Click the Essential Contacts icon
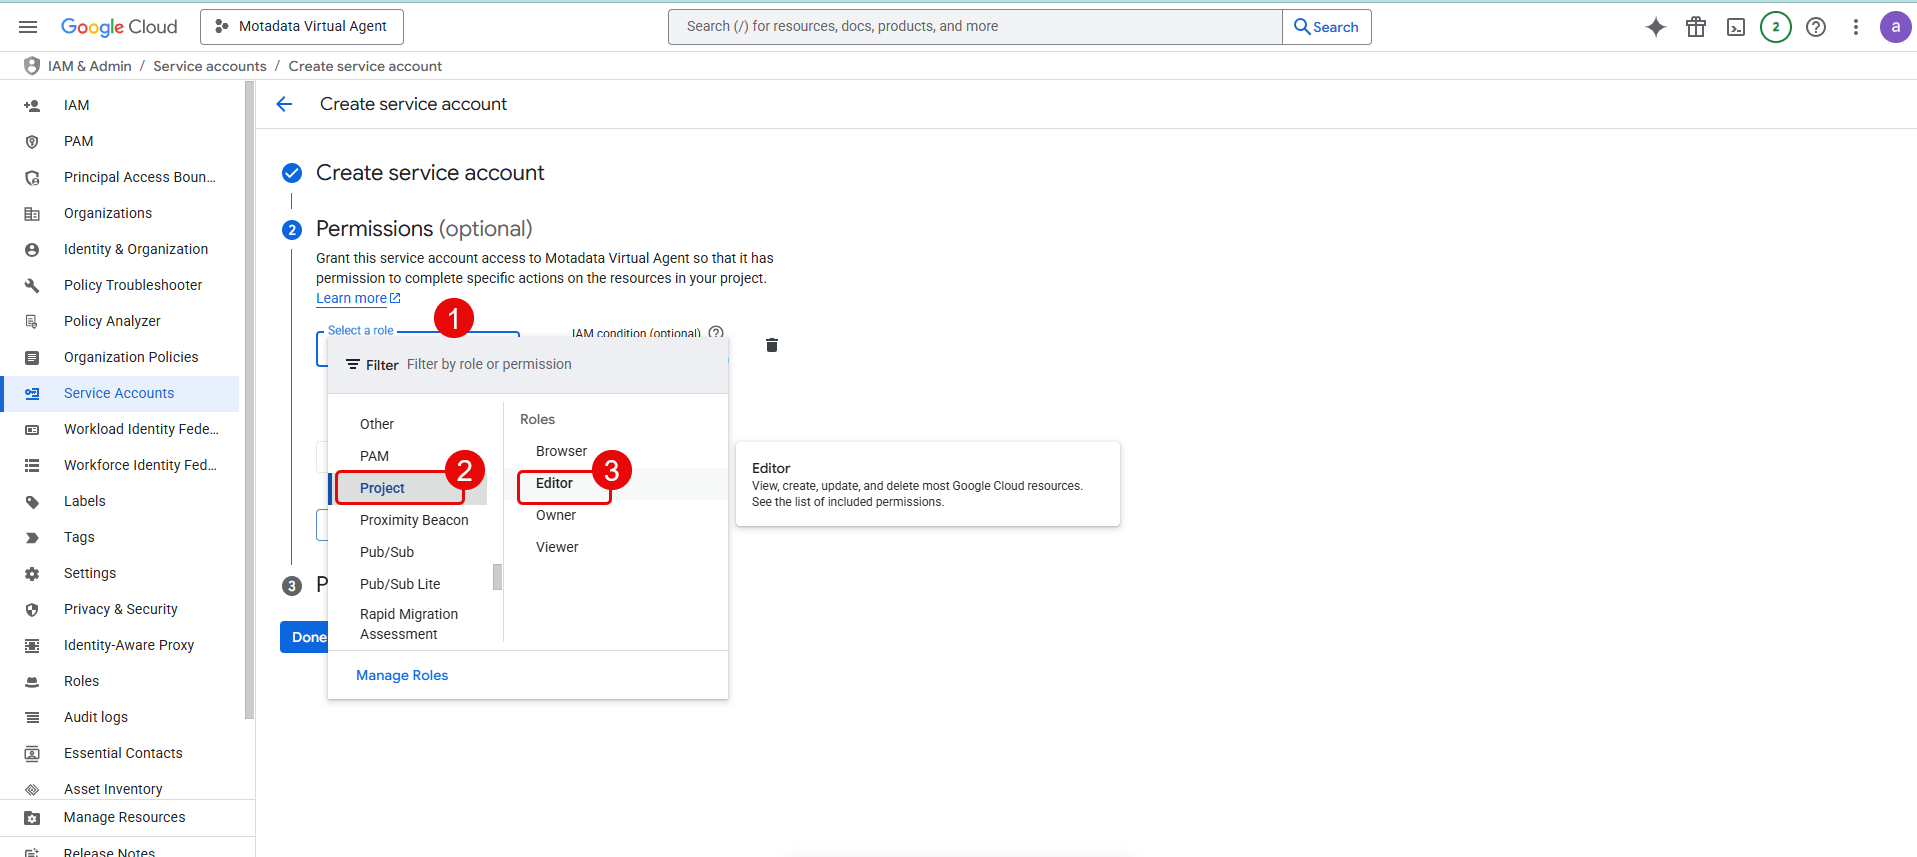Viewport: 1917px width, 857px height. [32, 753]
